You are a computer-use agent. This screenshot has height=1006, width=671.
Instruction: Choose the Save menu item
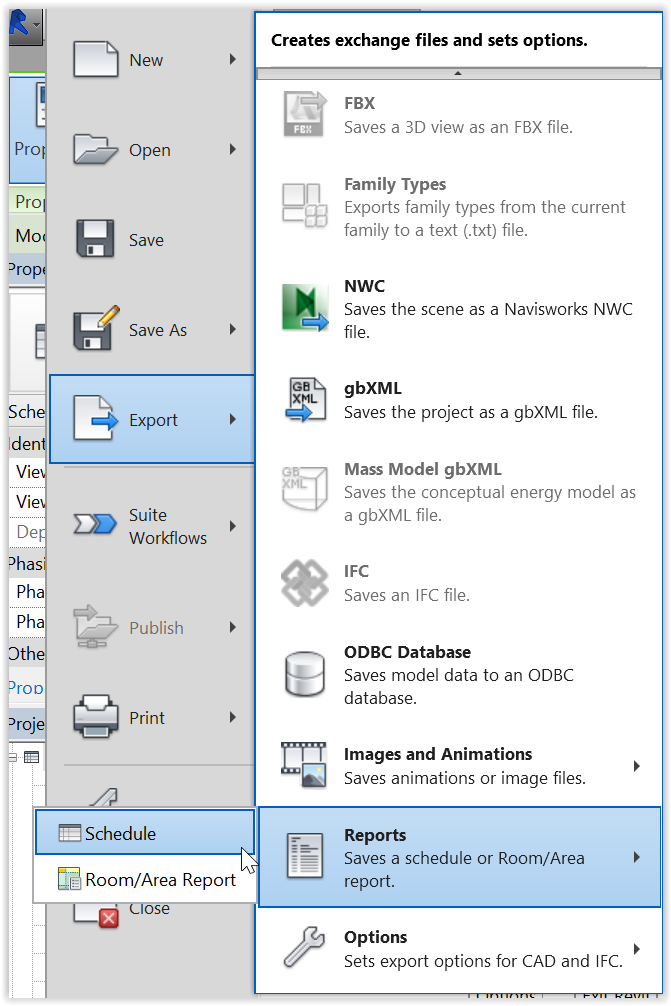tap(153, 239)
